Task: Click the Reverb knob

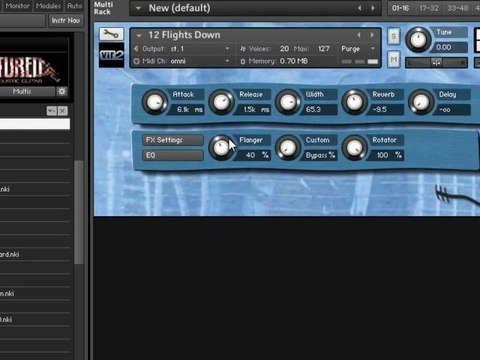Action: tap(355, 102)
